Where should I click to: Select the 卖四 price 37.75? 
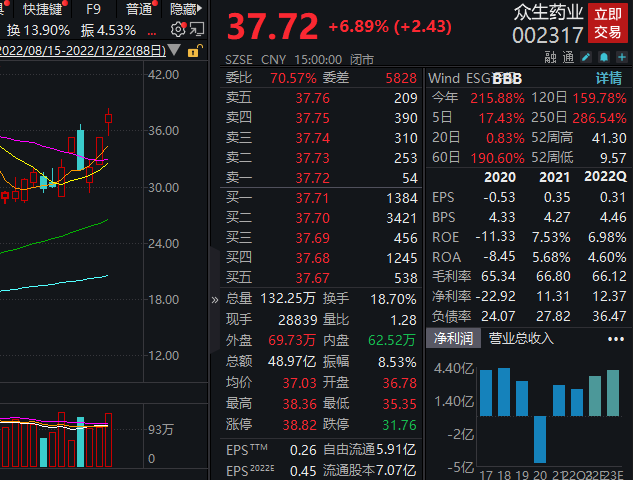[312, 118]
